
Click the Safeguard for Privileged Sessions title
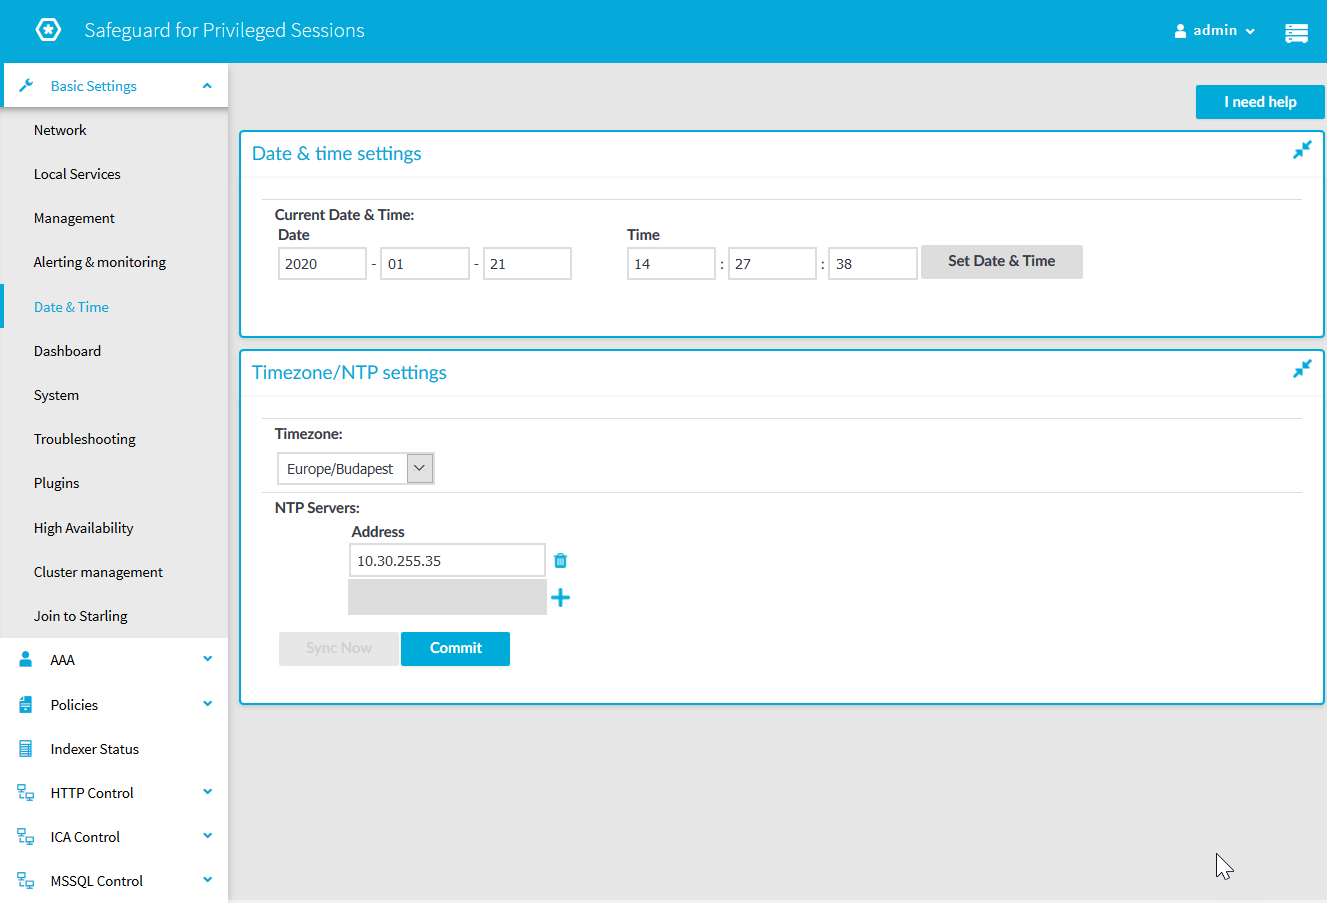[224, 30]
